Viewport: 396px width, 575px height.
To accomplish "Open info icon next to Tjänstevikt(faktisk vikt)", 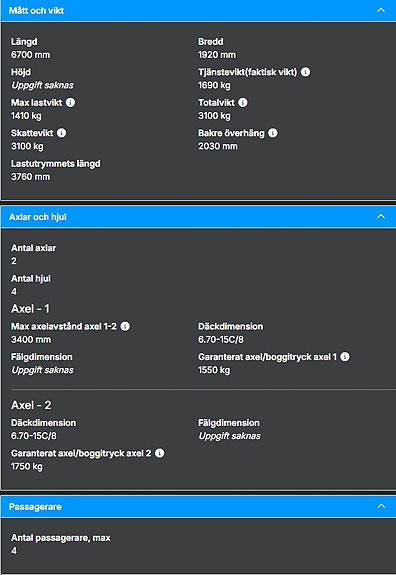I will [x=305, y=72].
